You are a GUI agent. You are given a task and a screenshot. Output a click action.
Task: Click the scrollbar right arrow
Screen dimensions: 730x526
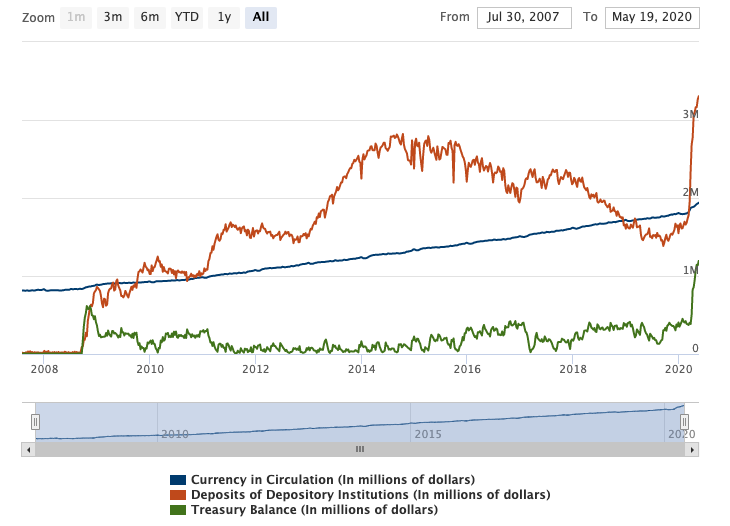(x=691, y=450)
